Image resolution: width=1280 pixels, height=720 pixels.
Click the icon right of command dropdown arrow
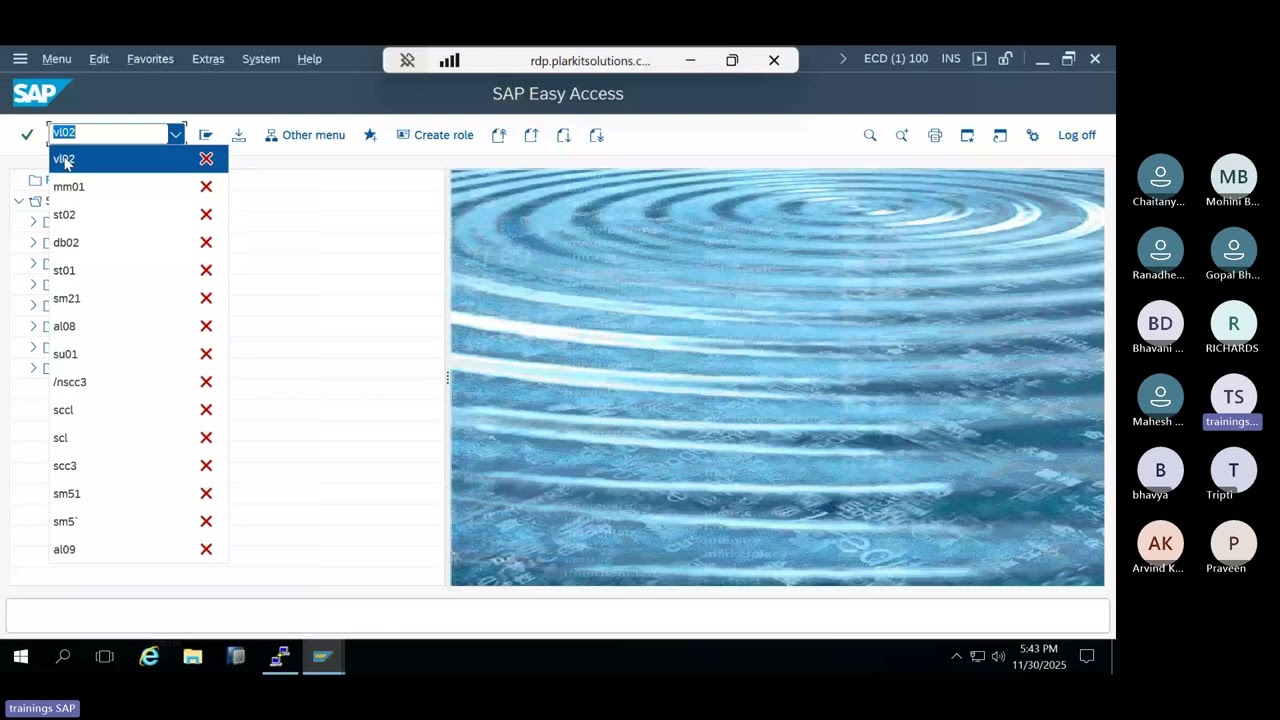pos(206,135)
